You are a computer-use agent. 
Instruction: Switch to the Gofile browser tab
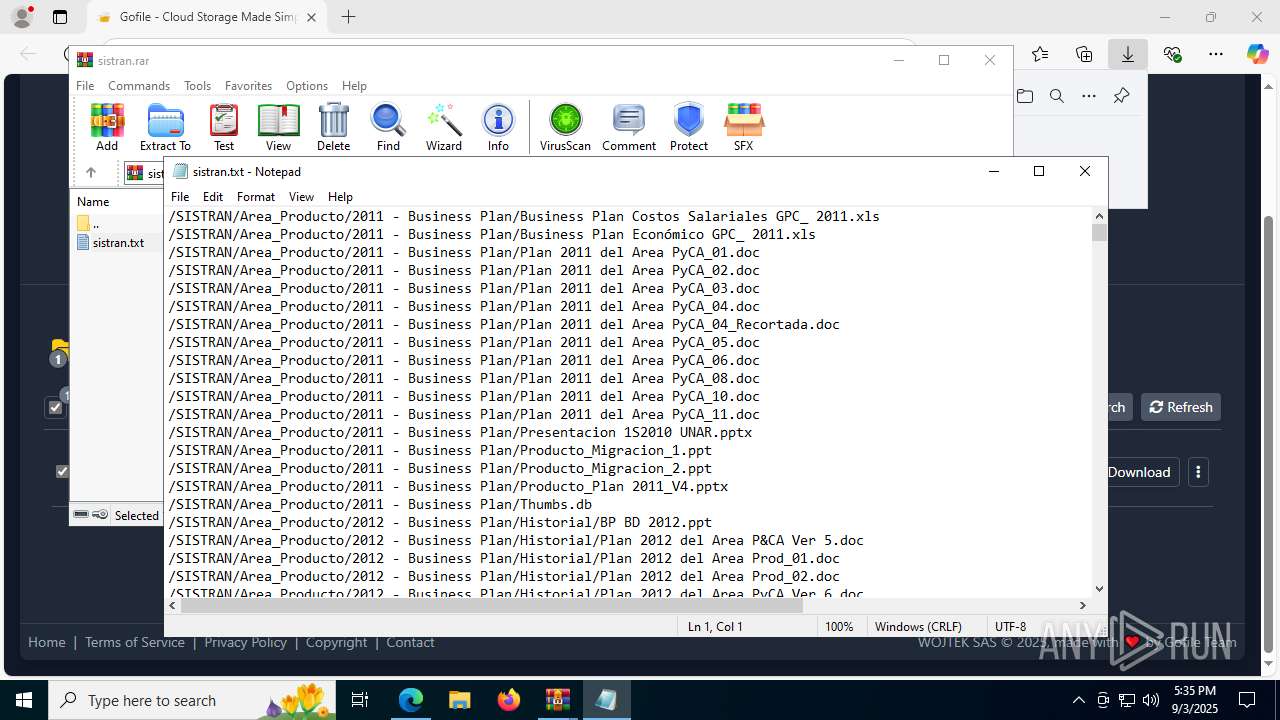coord(207,17)
